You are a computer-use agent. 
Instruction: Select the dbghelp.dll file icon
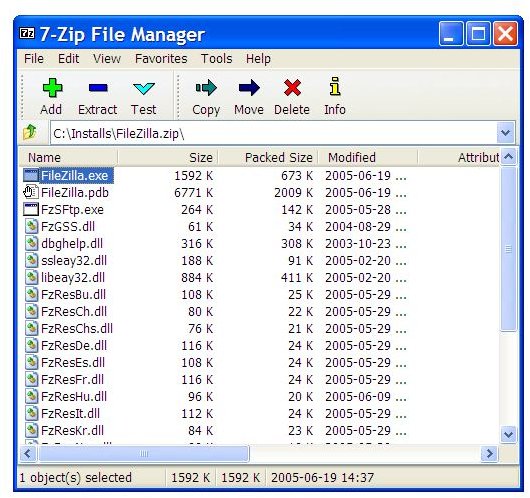point(31,243)
